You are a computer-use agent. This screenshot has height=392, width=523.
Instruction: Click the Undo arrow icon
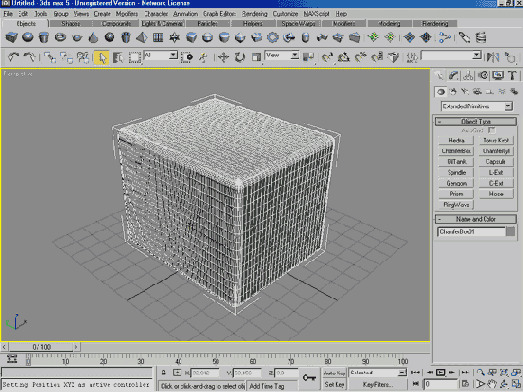pos(13,58)
